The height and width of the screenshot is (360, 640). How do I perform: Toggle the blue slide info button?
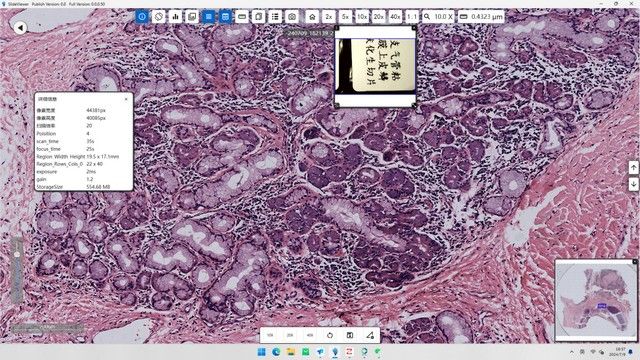pos(142,17)
